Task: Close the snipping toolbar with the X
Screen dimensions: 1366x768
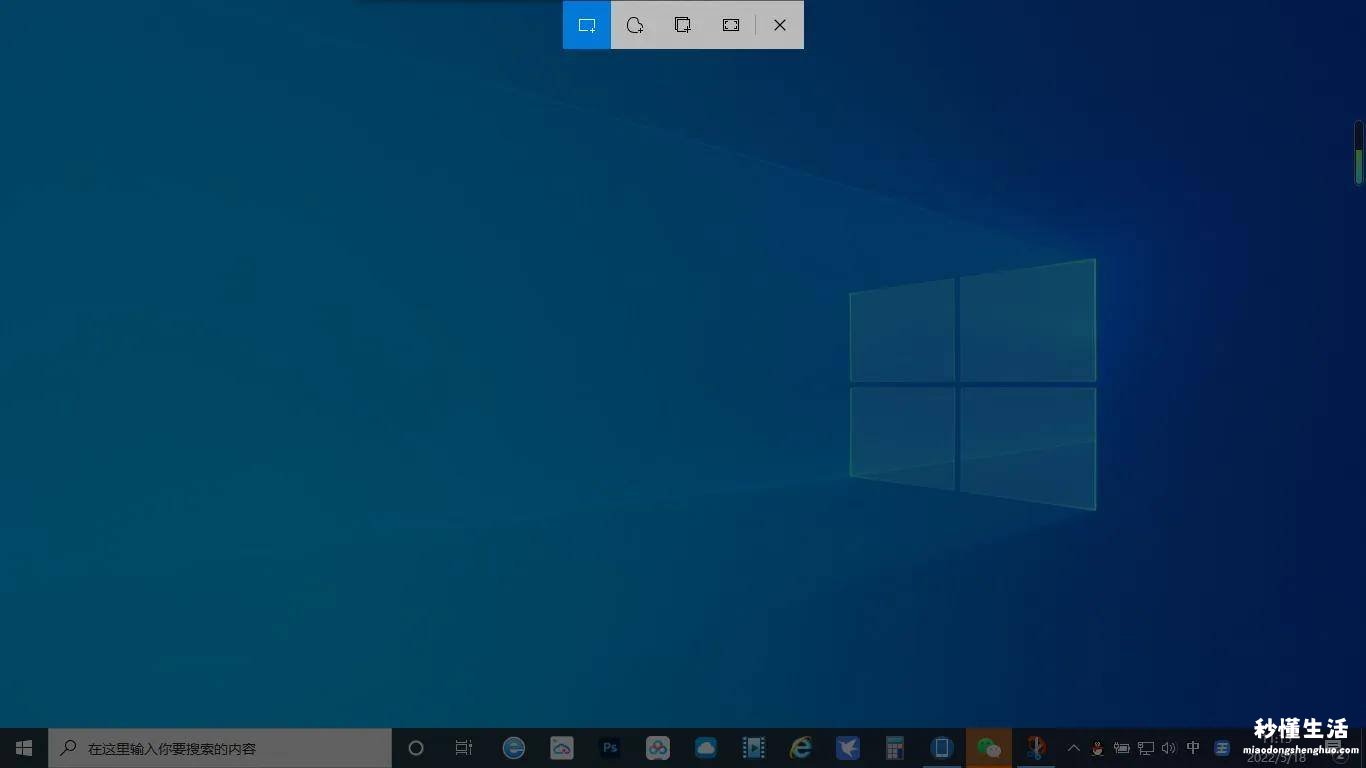Action: [780, 25]
